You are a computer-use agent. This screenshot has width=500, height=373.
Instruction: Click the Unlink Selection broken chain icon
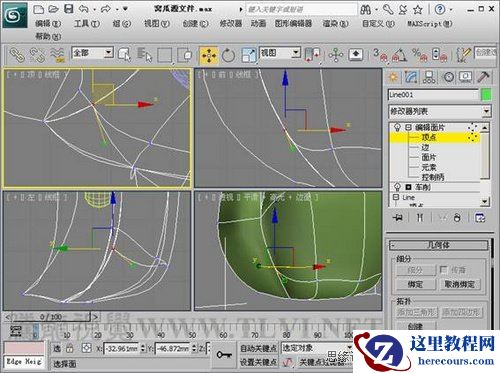[37, 55]
